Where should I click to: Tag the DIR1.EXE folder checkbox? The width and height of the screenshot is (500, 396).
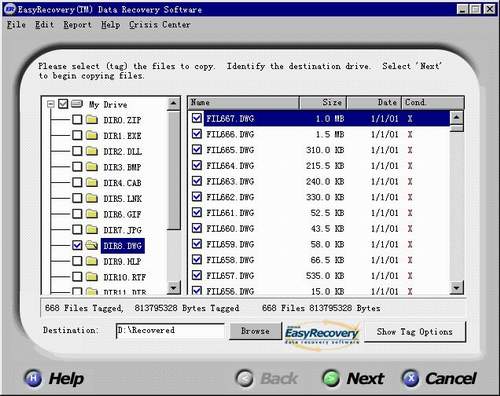(x=77, y=135)
